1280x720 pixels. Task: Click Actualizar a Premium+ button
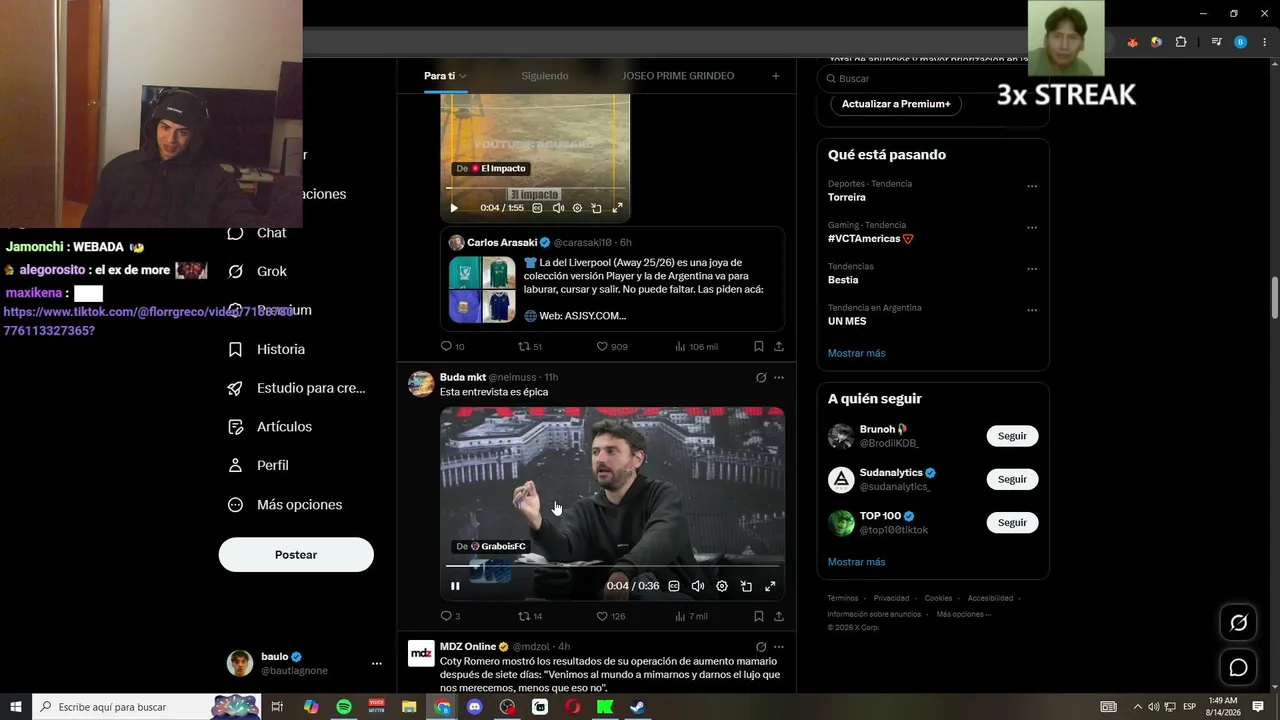[x=896, y=104]
